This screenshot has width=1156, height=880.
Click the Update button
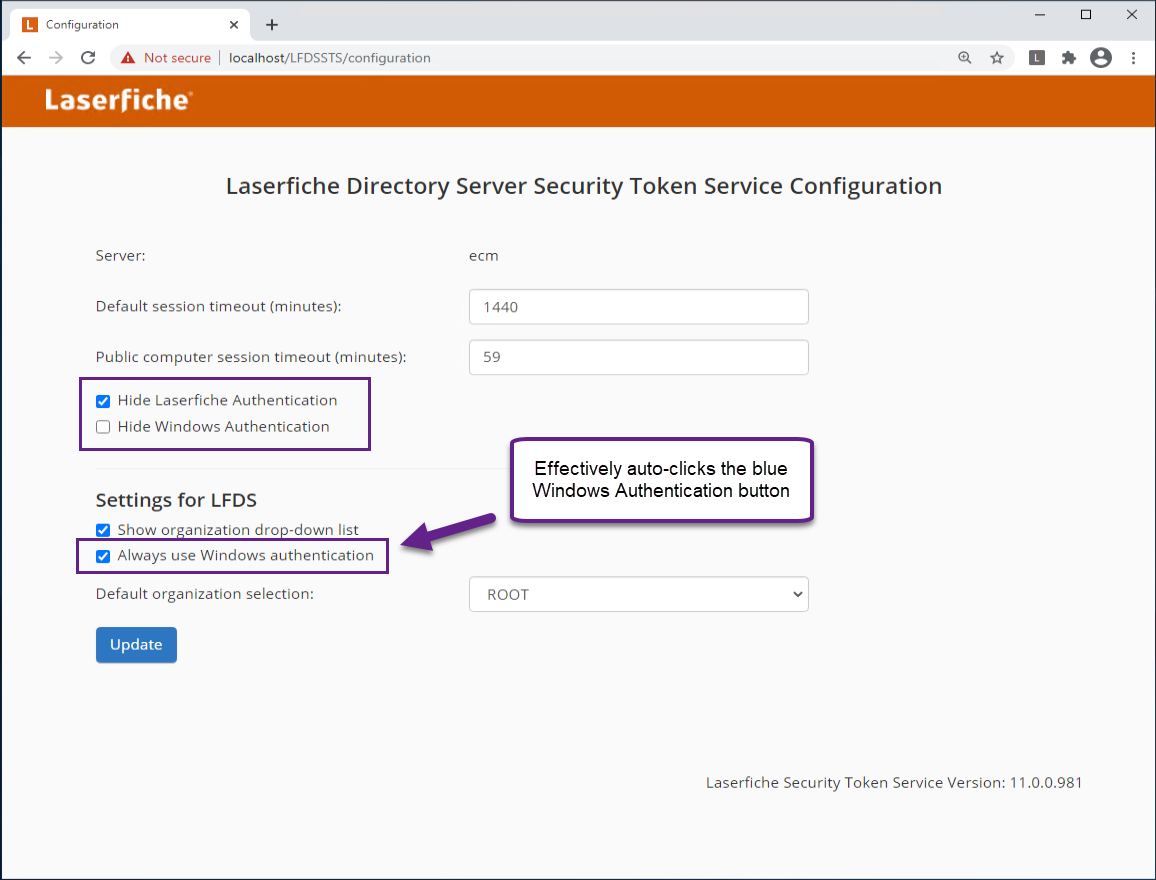click(136, 645)
